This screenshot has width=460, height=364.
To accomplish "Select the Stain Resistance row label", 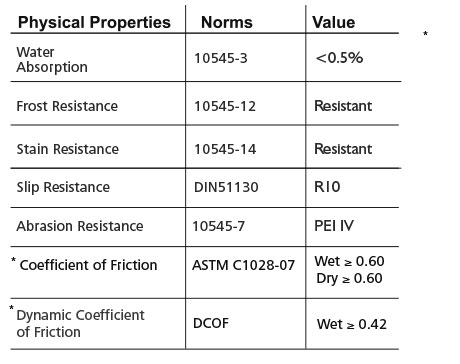I will pos(68,149).
